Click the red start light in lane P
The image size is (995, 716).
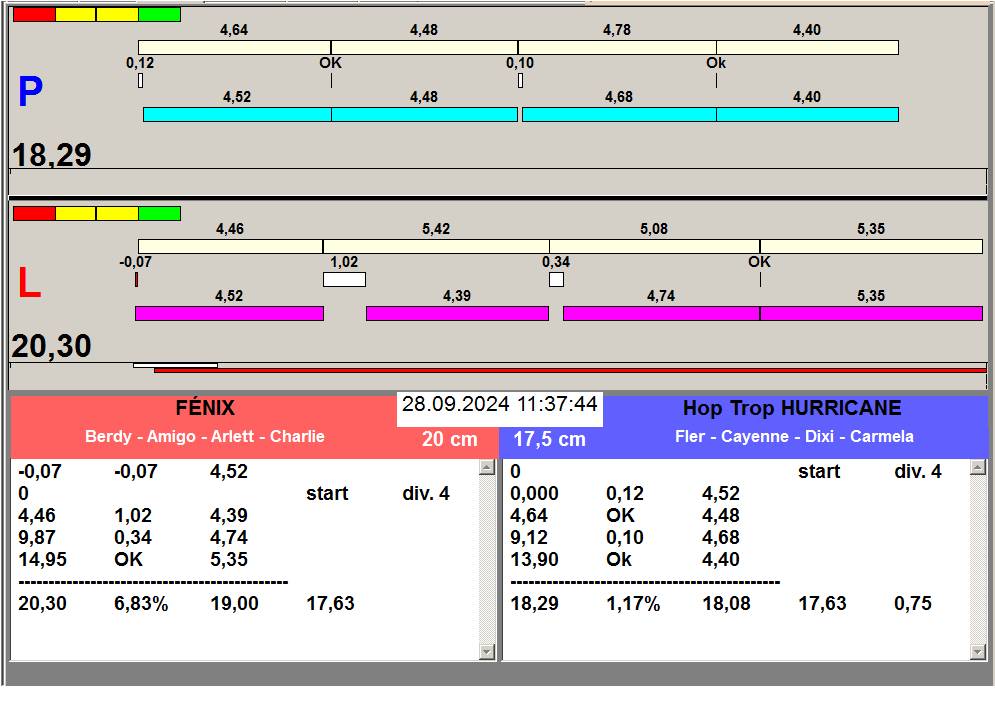click(x=33, y=15)
